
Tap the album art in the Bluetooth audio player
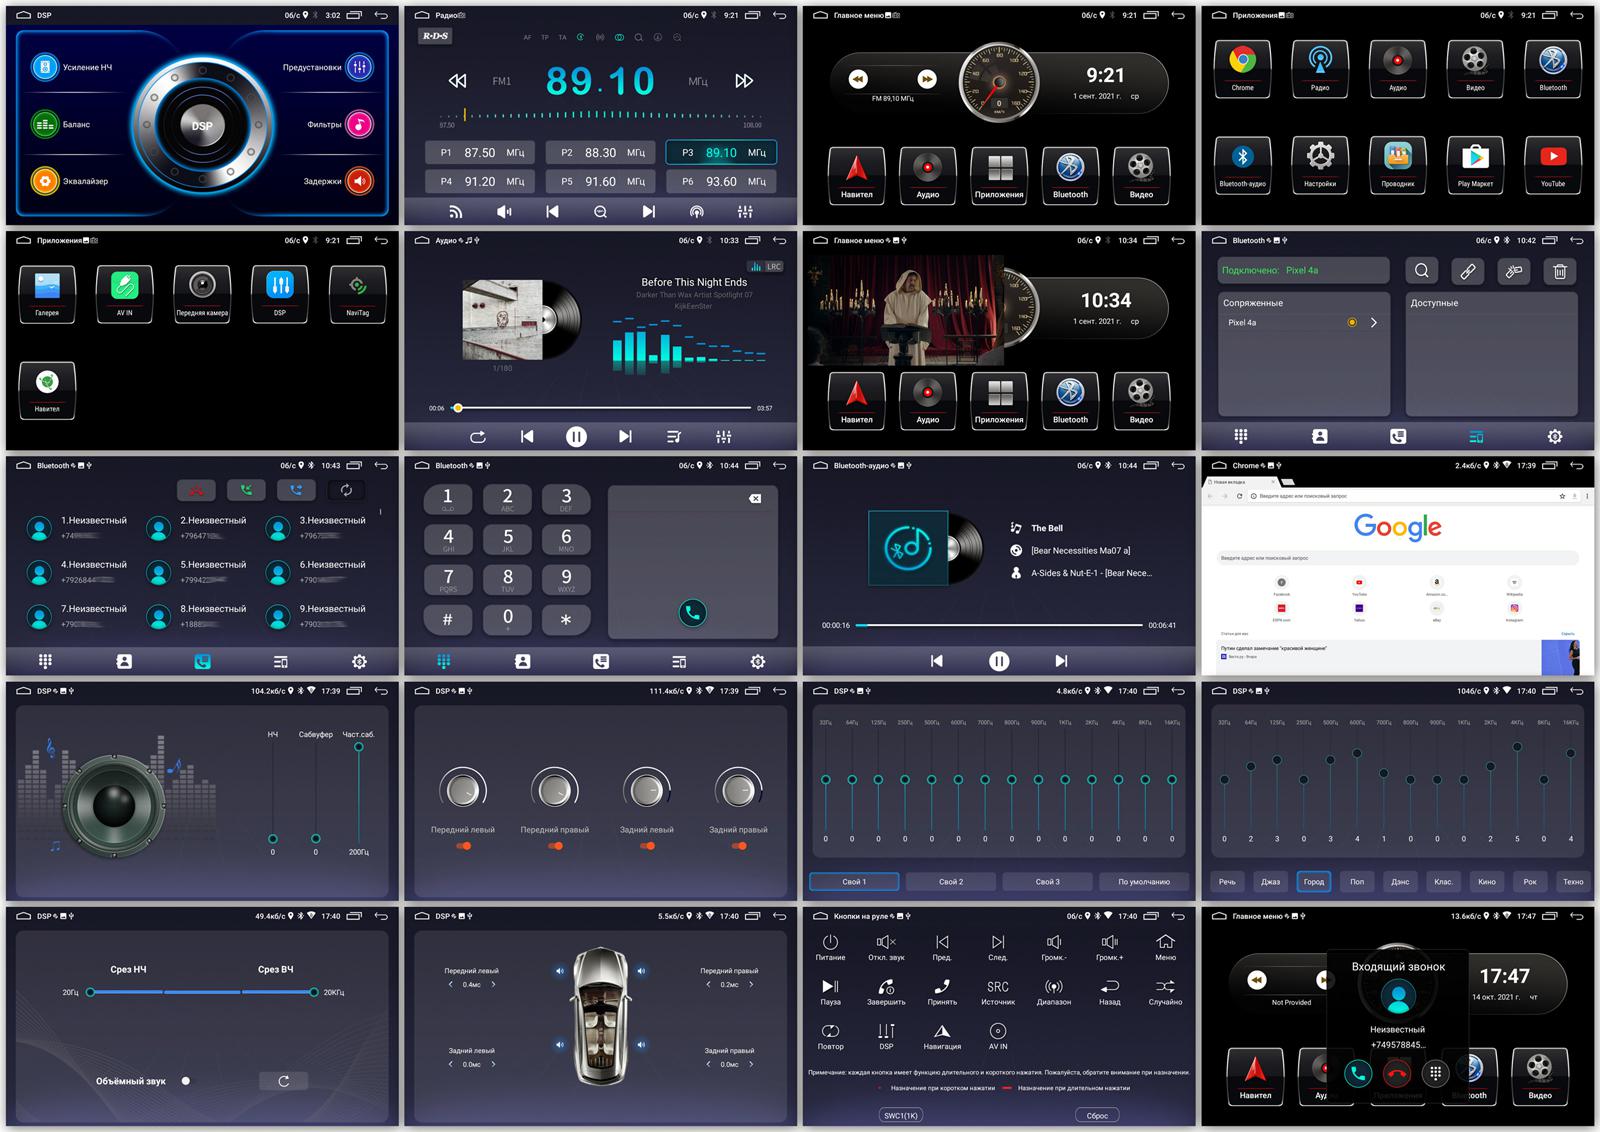click(907, 549)
